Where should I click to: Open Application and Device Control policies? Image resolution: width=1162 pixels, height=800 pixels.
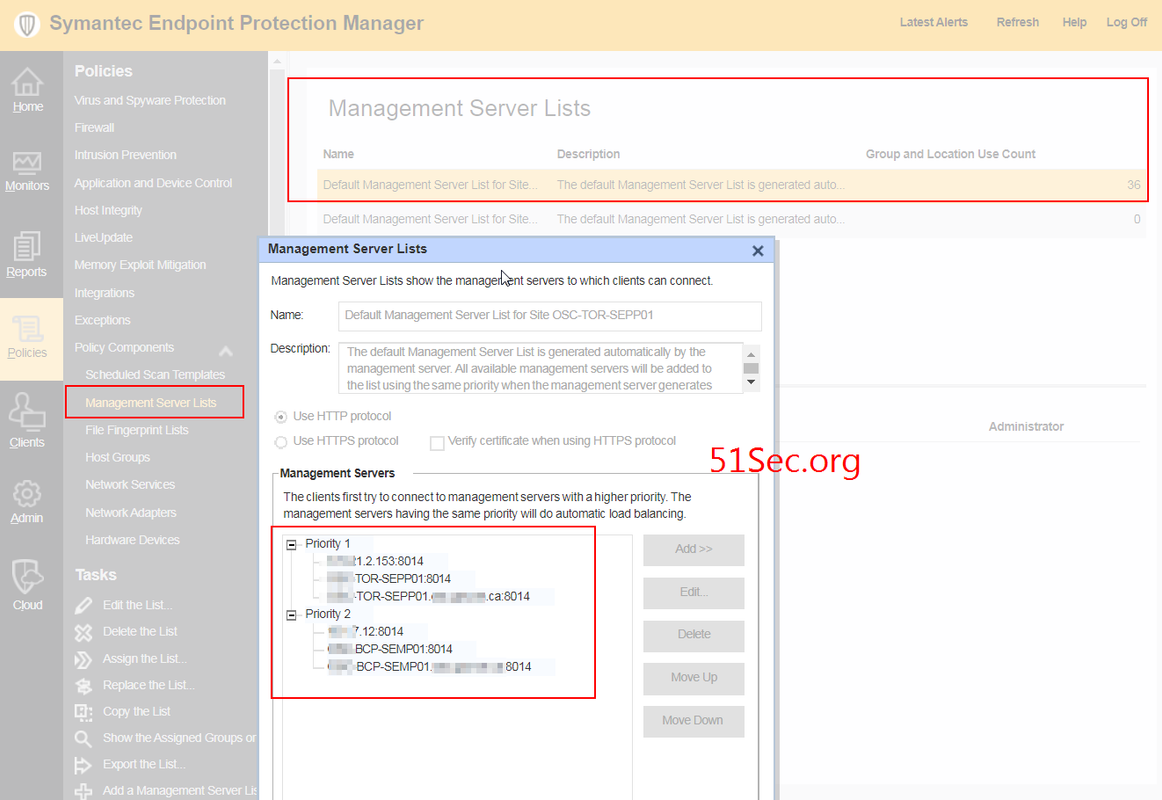(153, 183)
